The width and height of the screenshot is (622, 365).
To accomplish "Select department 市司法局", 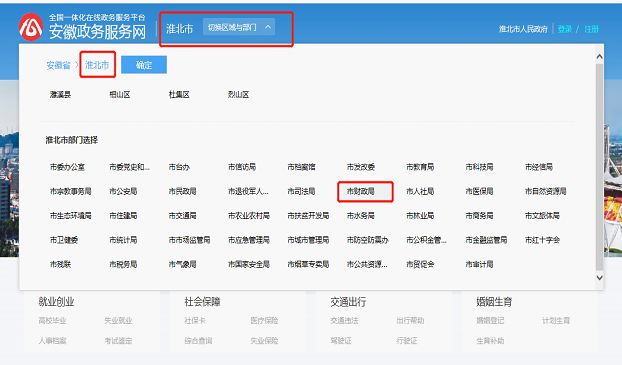I will [x=301, y=191].
